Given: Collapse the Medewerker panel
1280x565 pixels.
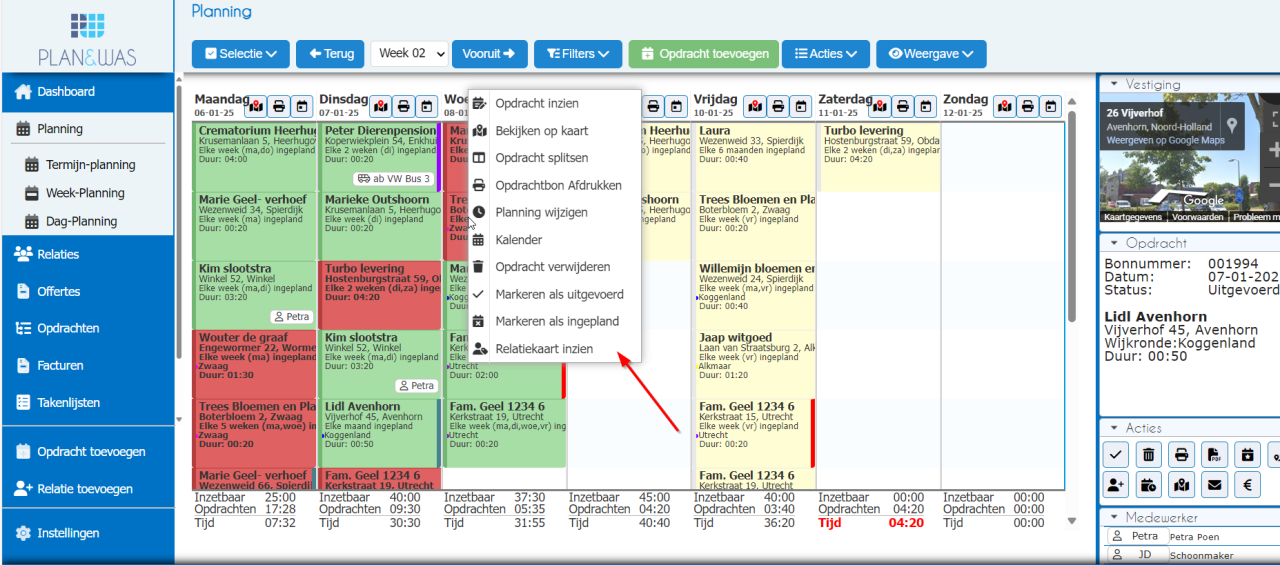Looking at the screenshot, I should (x=1113, y=518).
